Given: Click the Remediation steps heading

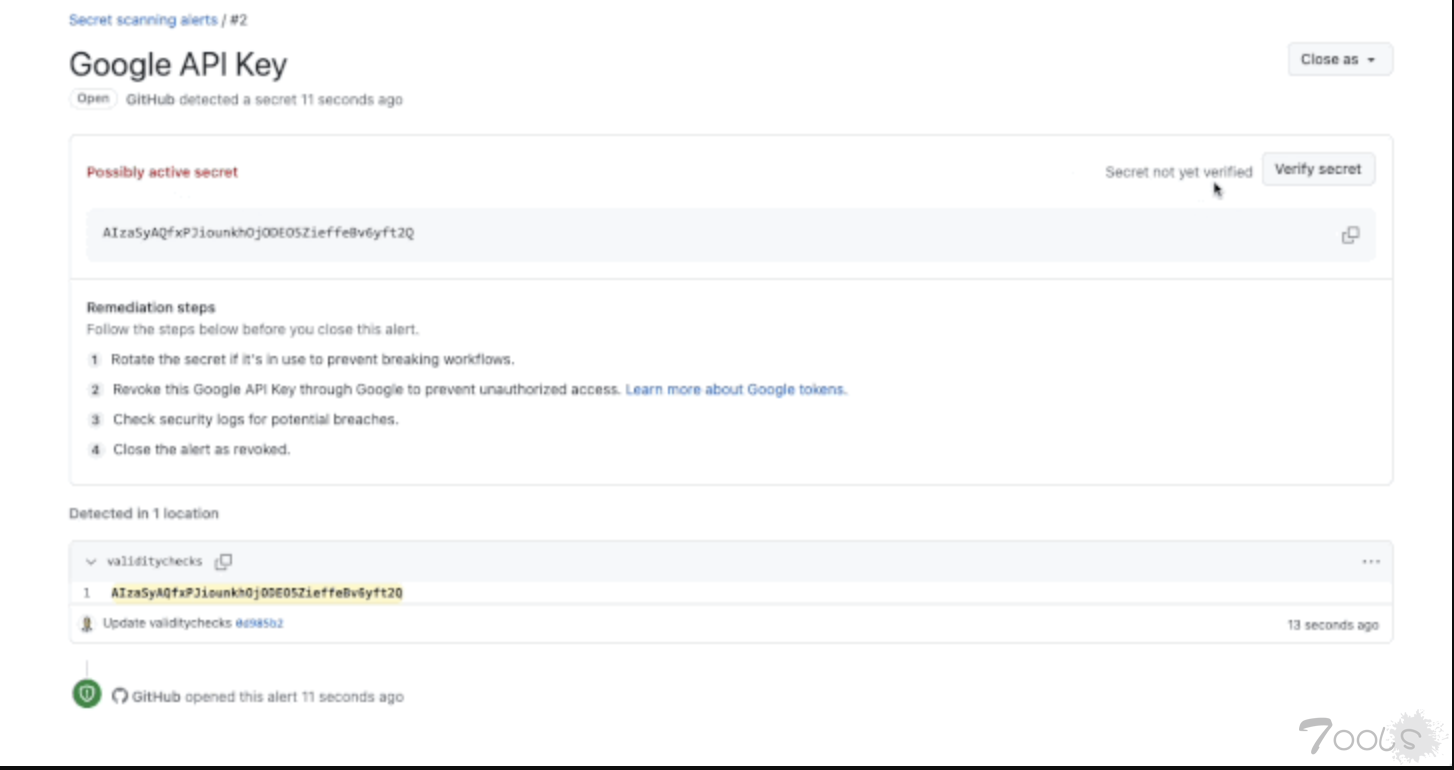Looking at the screenshot, I should coord(151,307).
